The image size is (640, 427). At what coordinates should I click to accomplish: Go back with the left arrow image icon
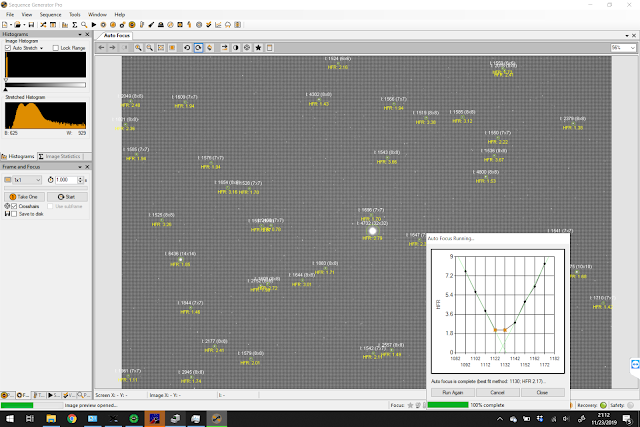(x=101, y=48)
